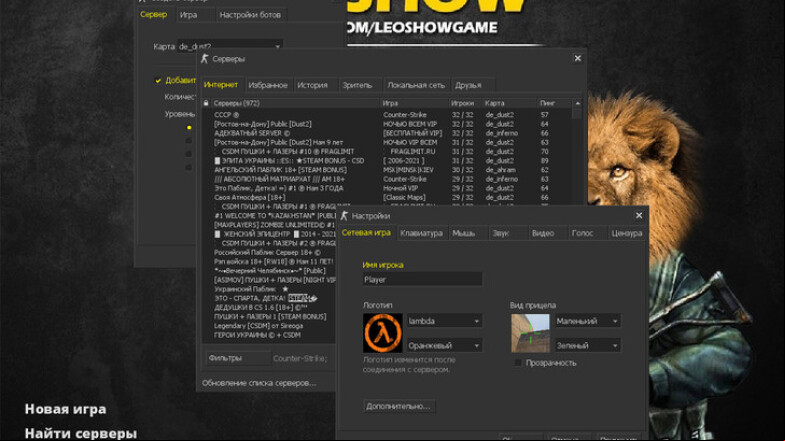This screenshot has height=441, width=785.
Task: Select the Public [Dust2] Нам 9 лет server
Action: pyautogui.click(x=385, y=142)
